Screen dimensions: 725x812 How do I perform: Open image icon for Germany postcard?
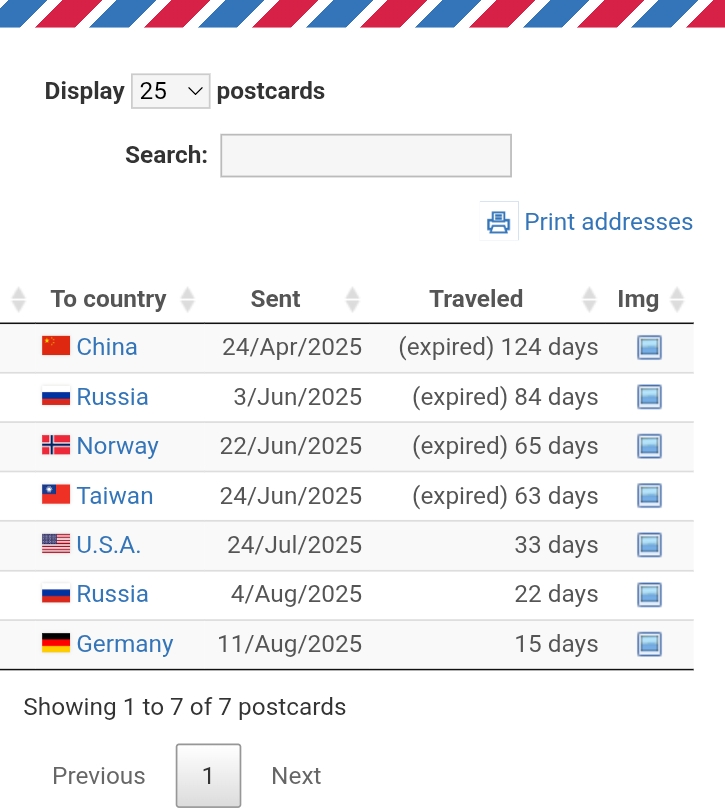(x=649, y=644)
